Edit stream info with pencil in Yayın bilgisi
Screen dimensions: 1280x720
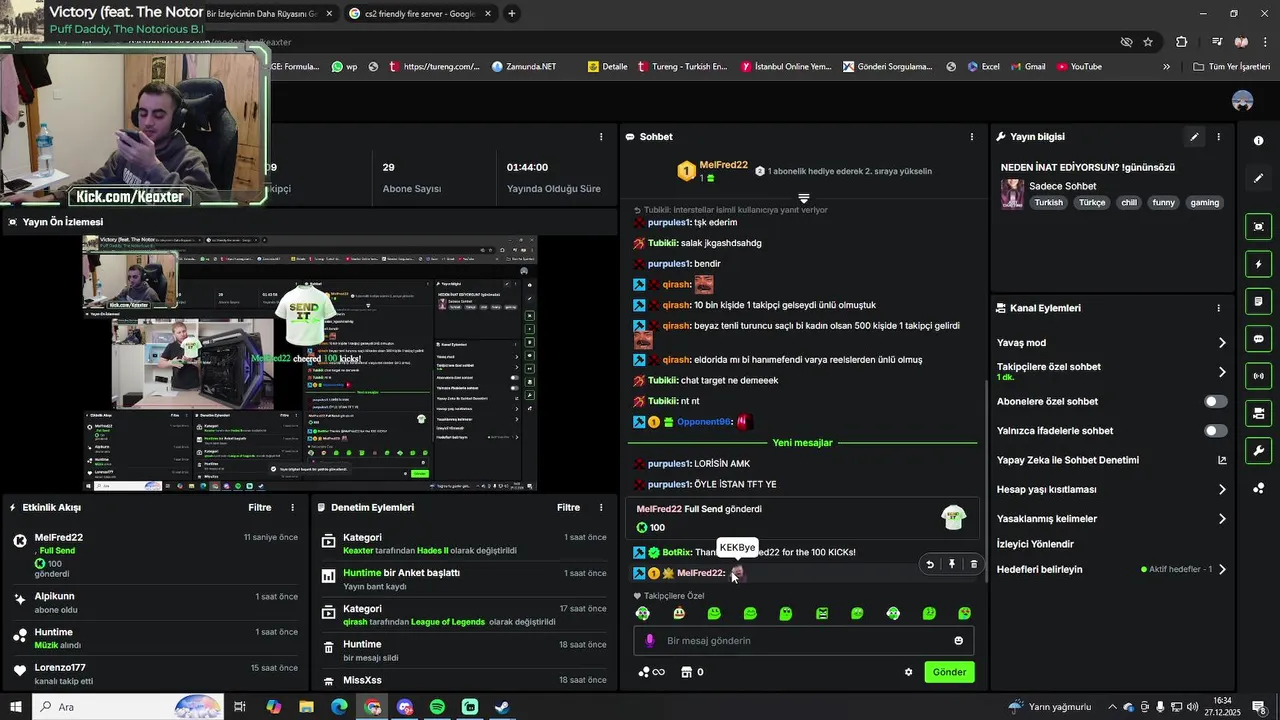point(1194,137)
